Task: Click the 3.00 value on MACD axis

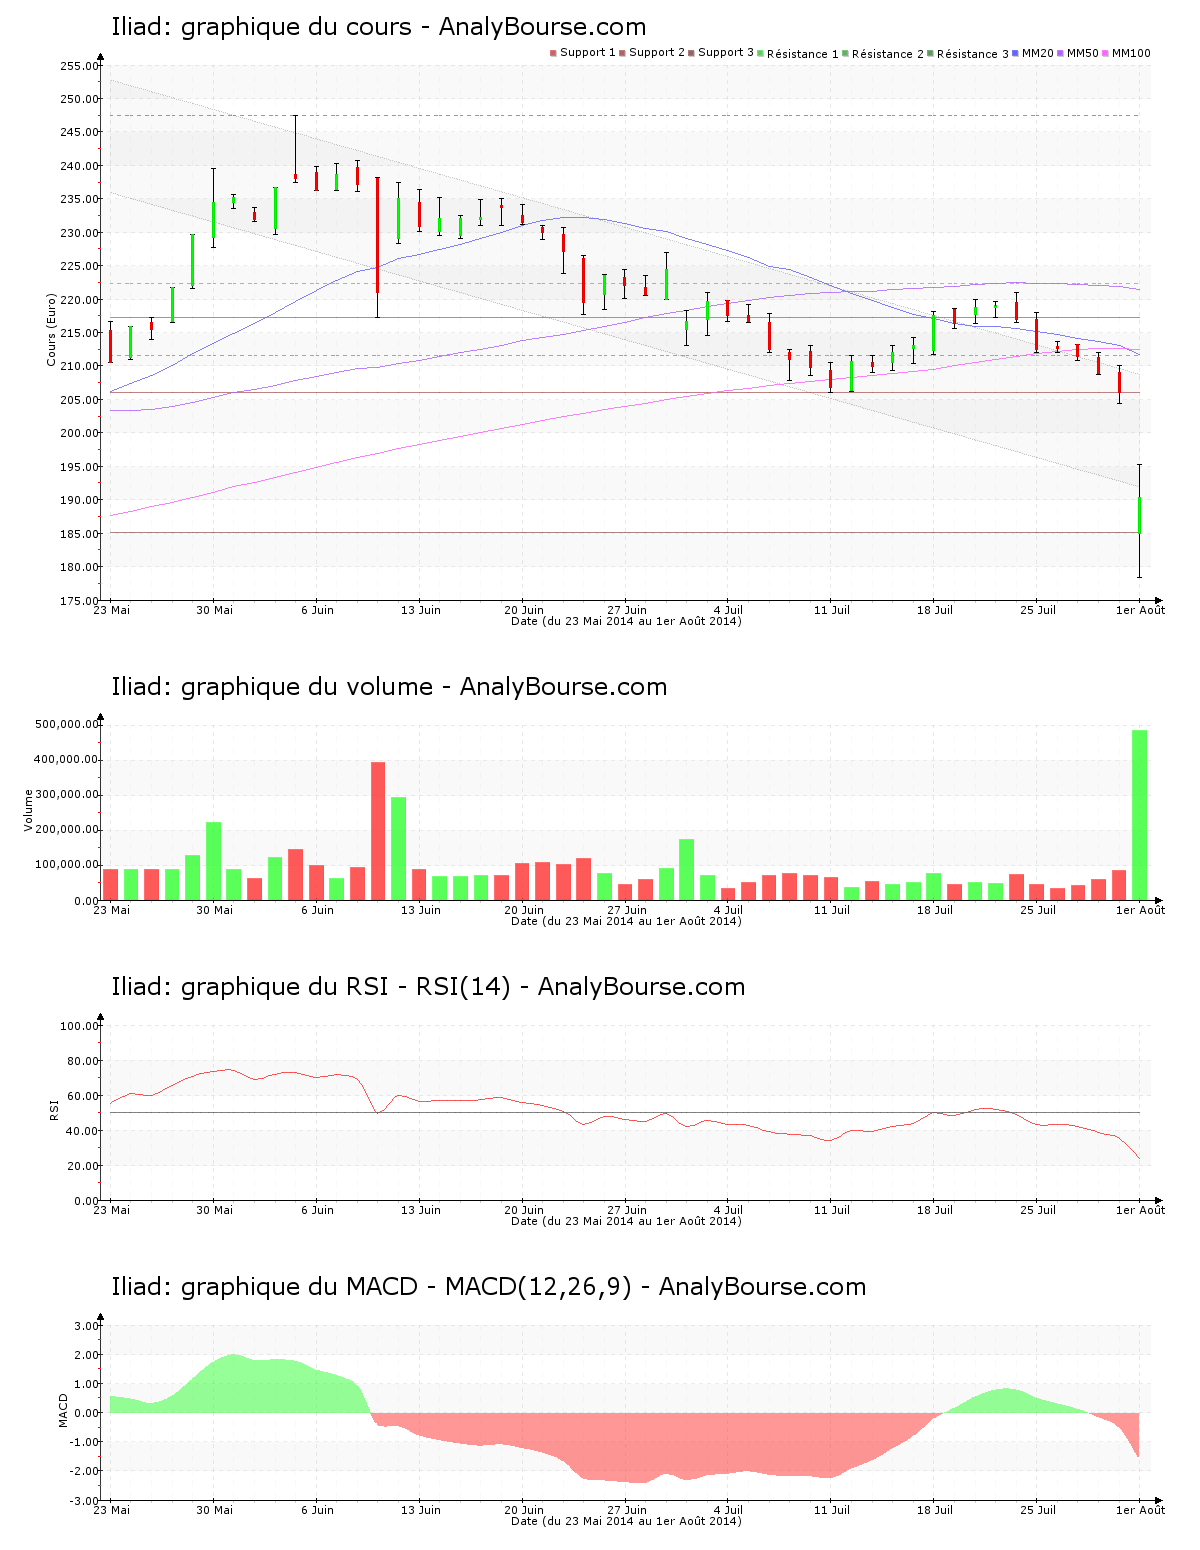Action: pos(87,1326)
